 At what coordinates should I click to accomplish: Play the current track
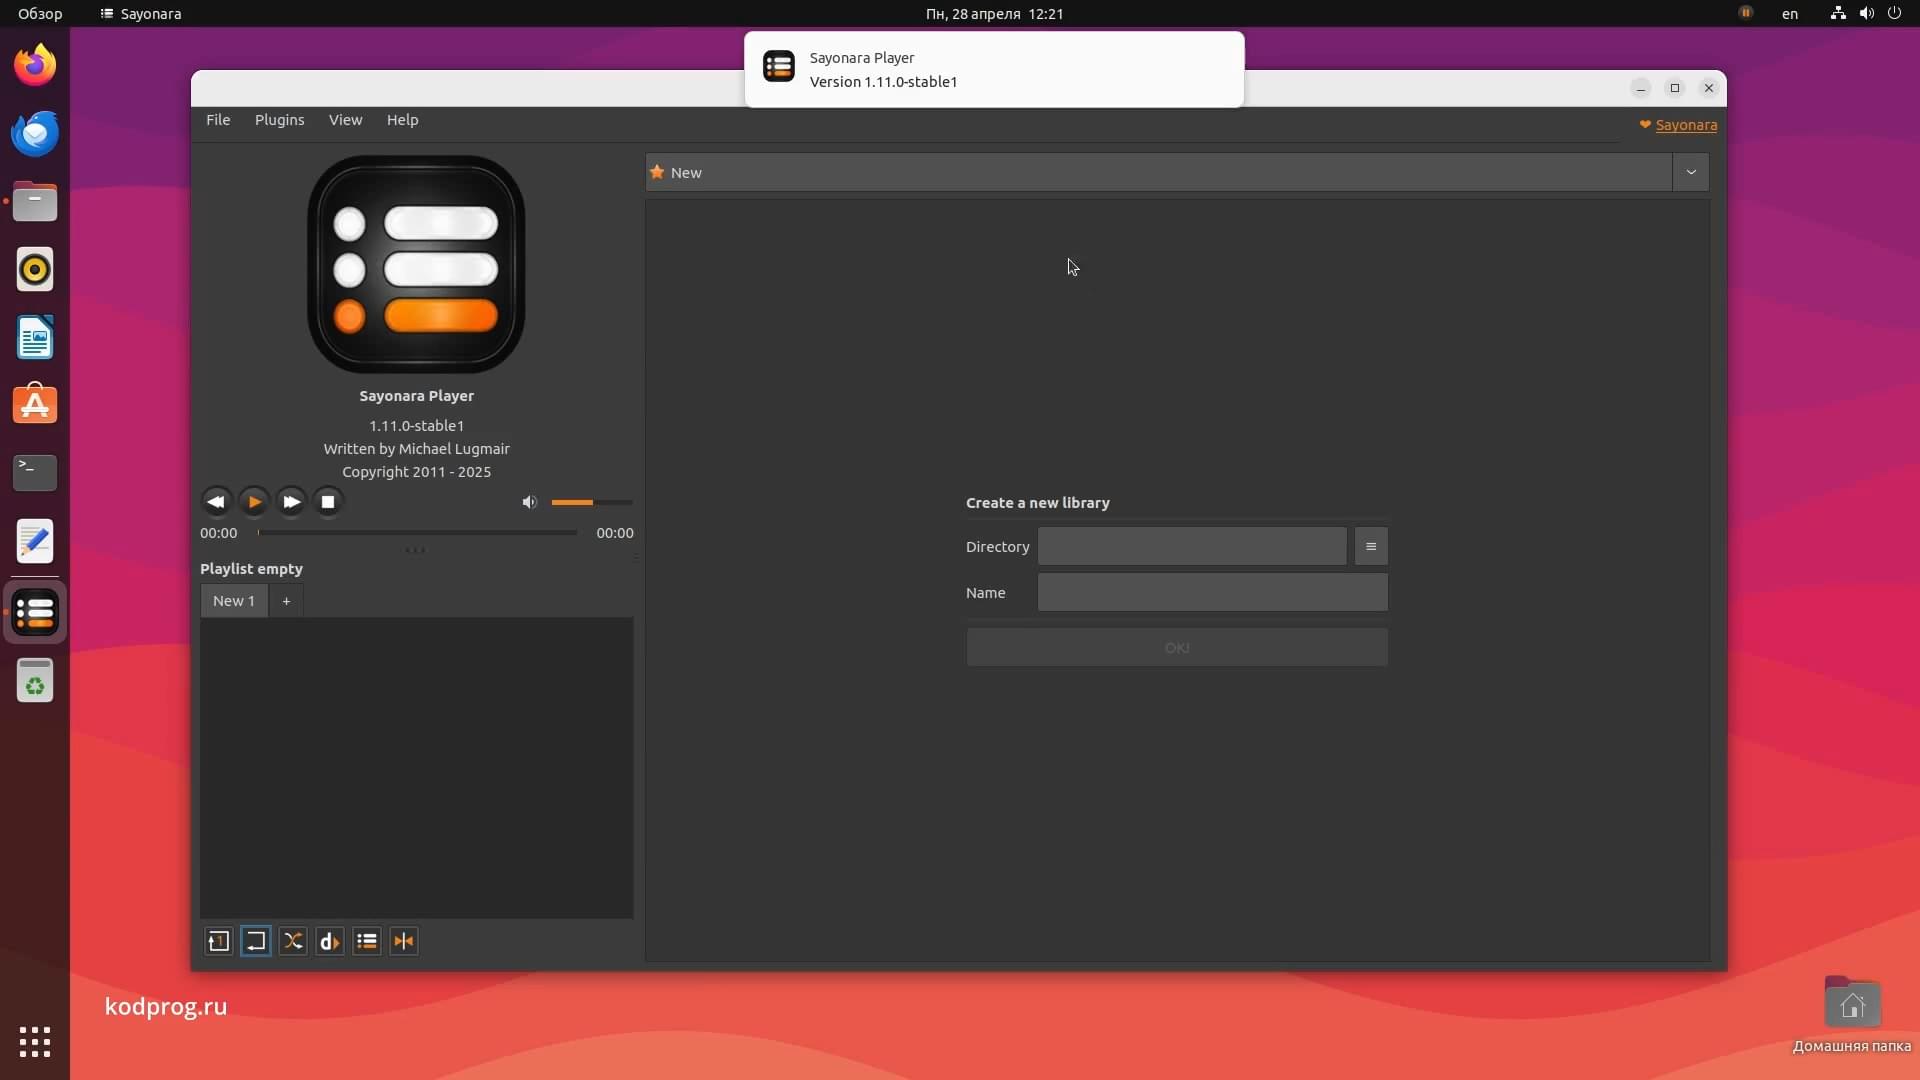[x=254, y=502]
